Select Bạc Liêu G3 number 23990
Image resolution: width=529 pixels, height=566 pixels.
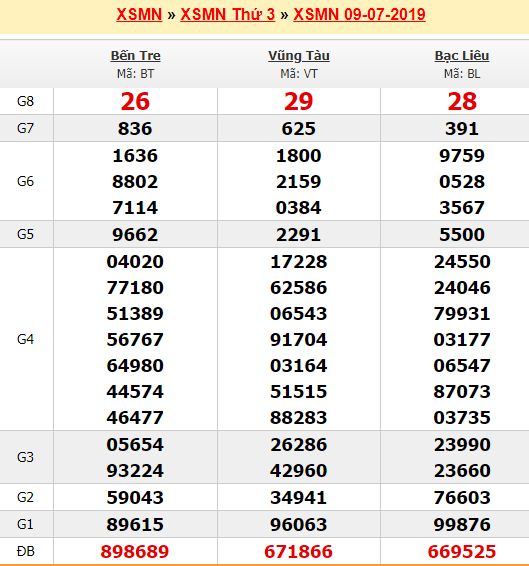462,444
